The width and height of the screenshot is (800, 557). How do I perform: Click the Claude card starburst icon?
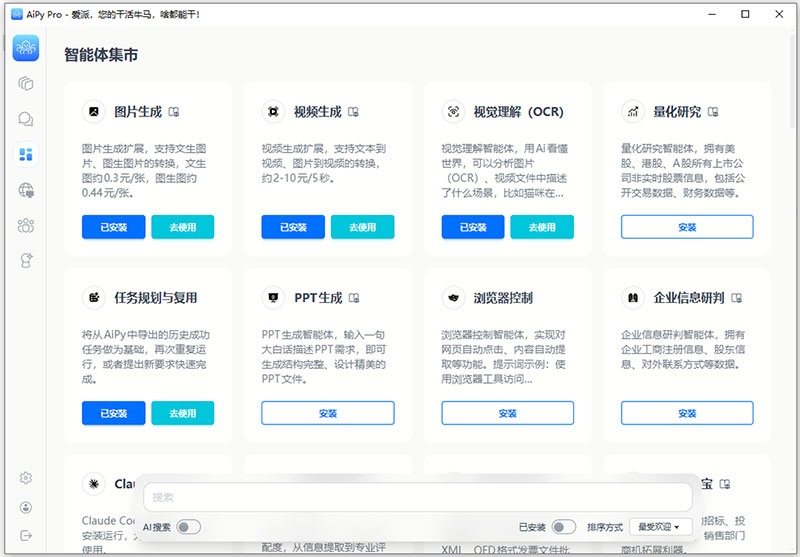(x=94, y=484)
